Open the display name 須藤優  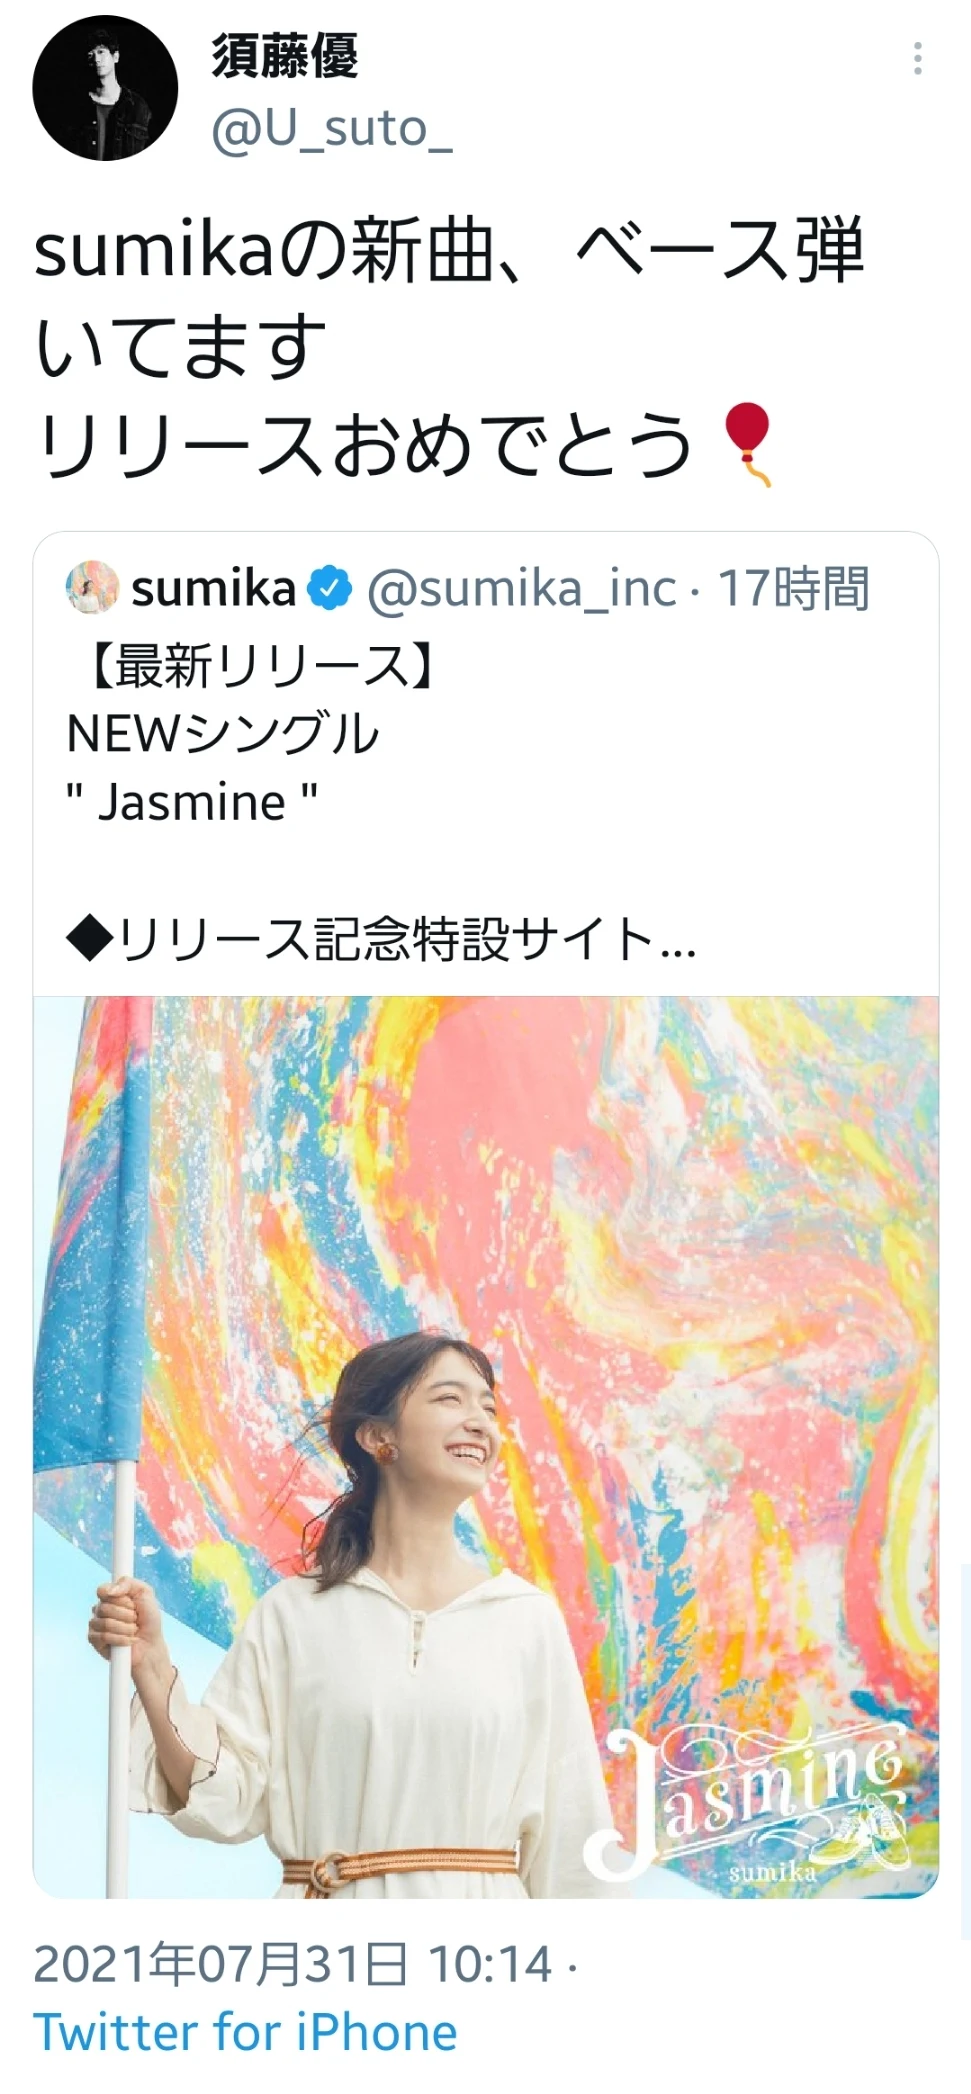click(x=285, y=56)
